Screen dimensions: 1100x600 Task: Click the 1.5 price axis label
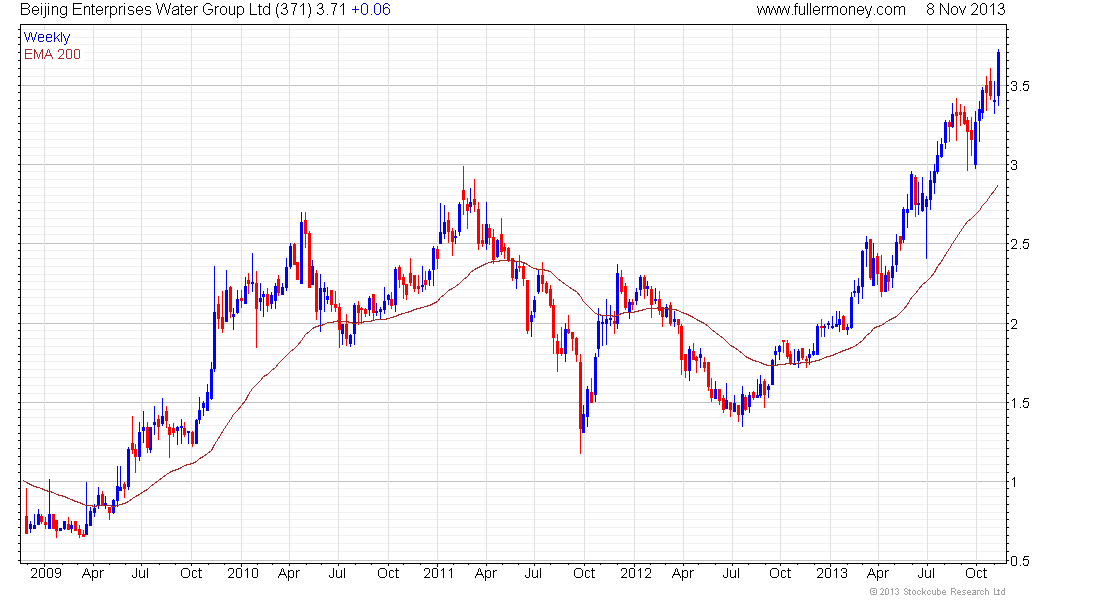coord(1020,404)
